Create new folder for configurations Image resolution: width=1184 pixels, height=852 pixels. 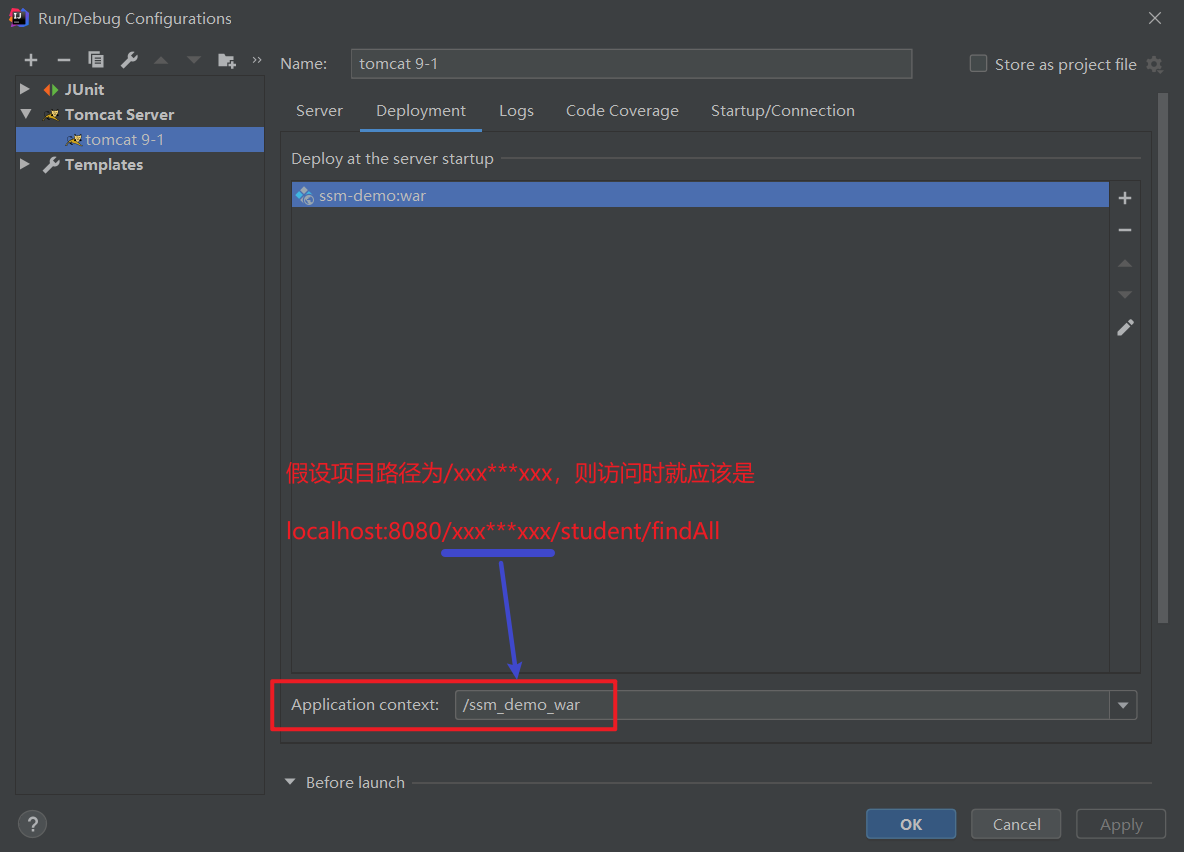pyautogui.click(x=227, y=60)
